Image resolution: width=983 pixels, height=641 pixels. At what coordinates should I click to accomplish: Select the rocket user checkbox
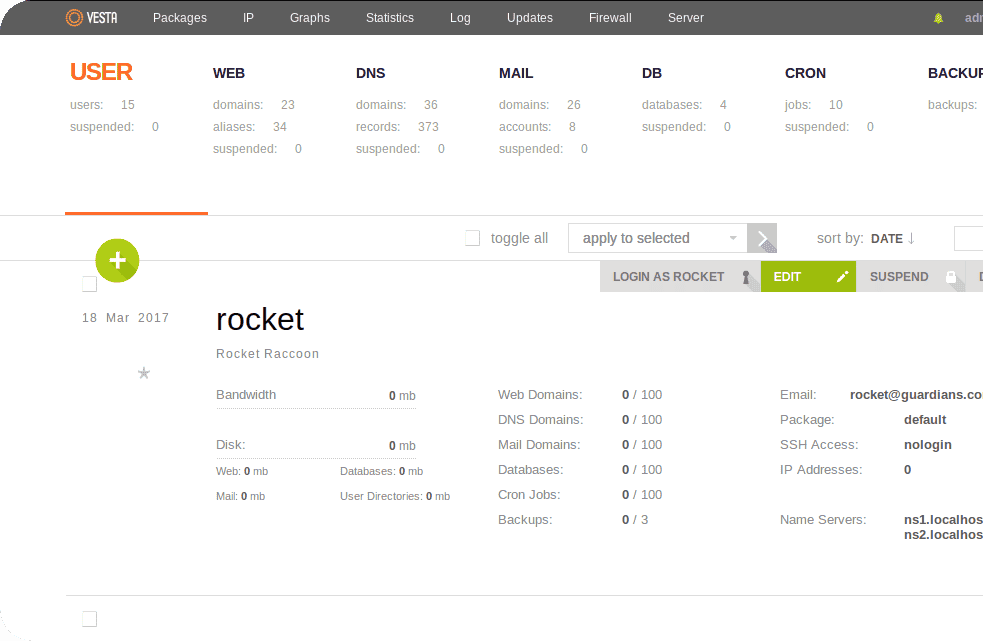coord(89,284)
